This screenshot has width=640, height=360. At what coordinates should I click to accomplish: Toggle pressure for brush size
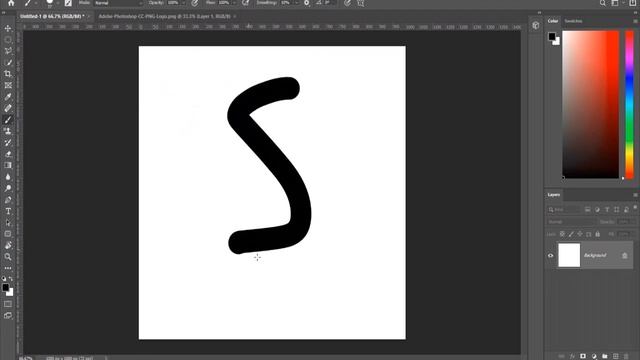pos(347,3)
